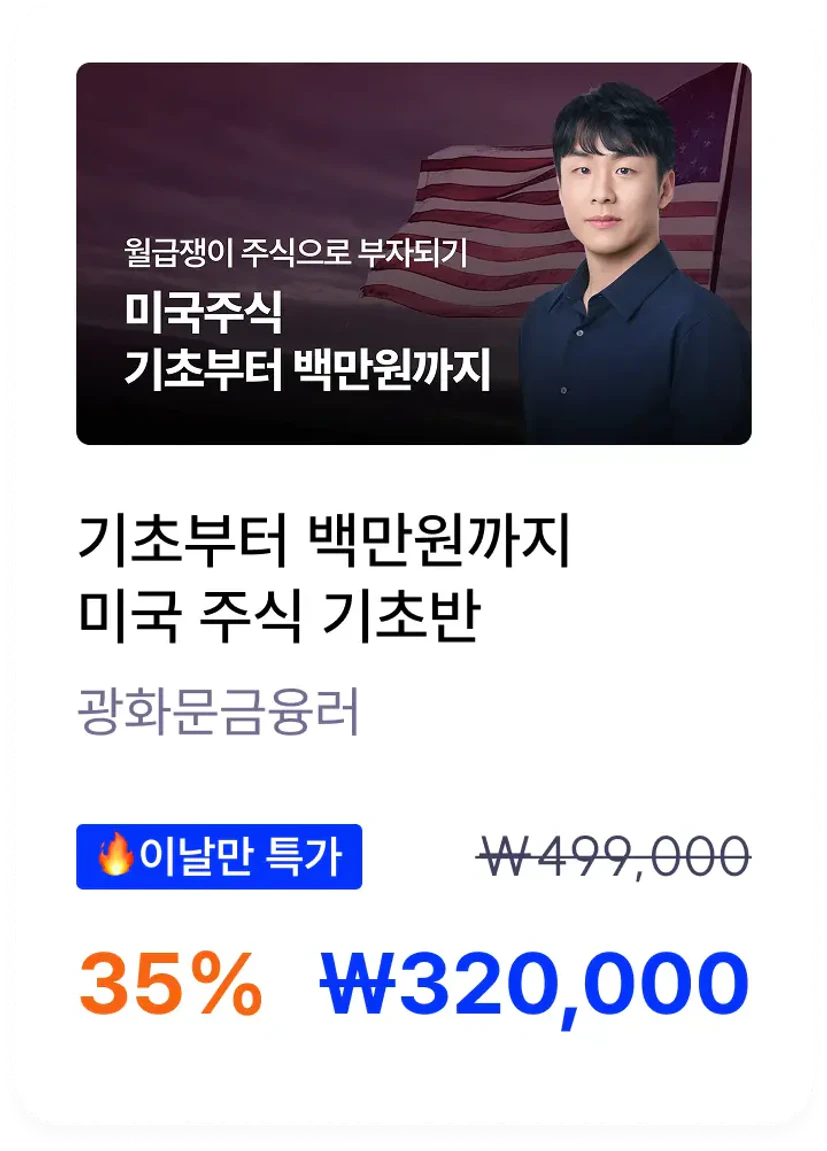Open the course banner thumbnail image

click(x=414, y=253)
